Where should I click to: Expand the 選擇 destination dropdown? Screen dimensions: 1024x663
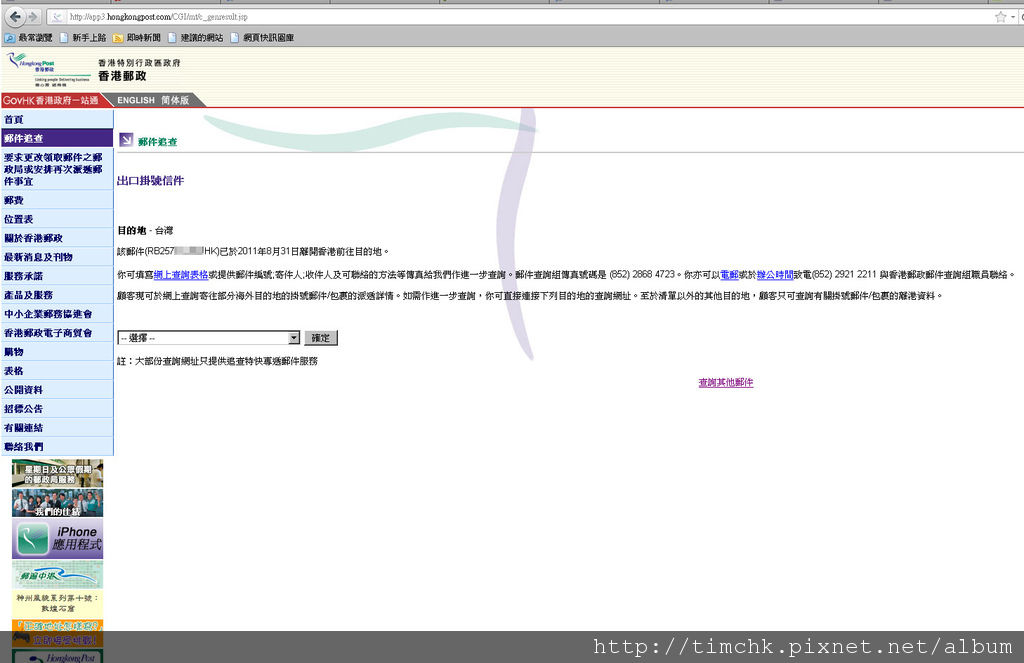[x=208, y=338]
